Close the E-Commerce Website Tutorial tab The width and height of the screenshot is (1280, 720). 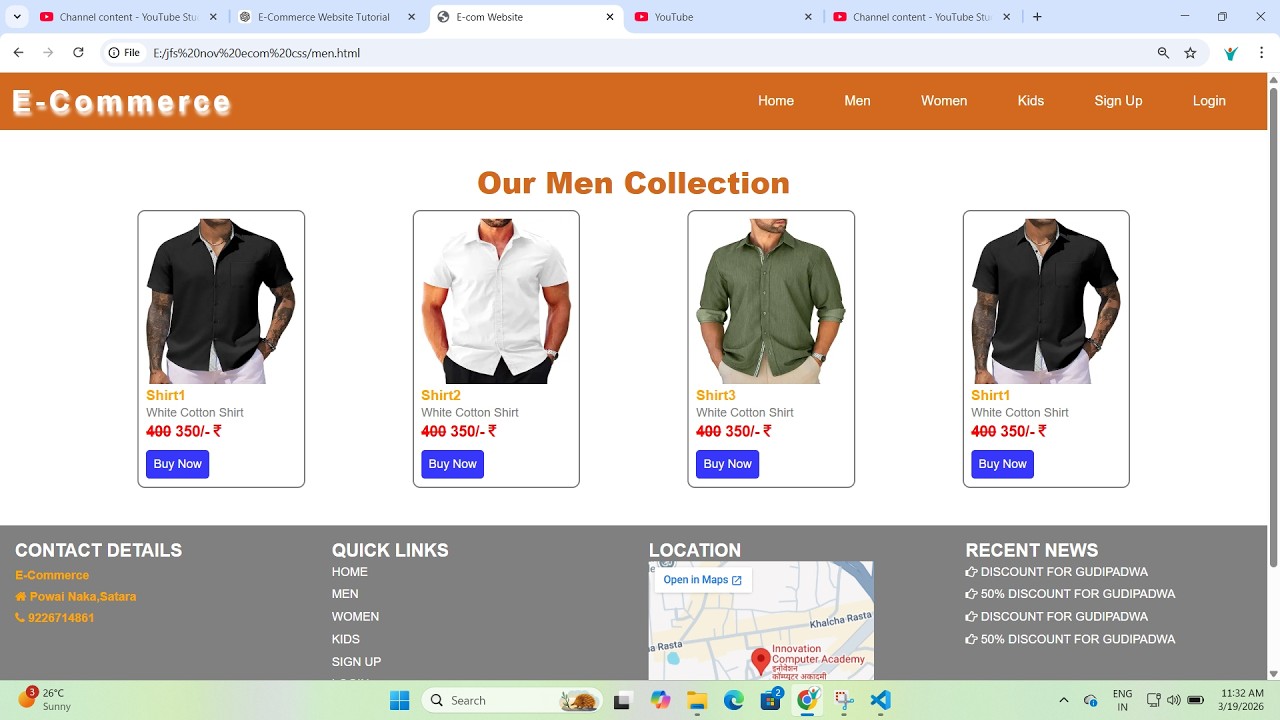[411, 17]
